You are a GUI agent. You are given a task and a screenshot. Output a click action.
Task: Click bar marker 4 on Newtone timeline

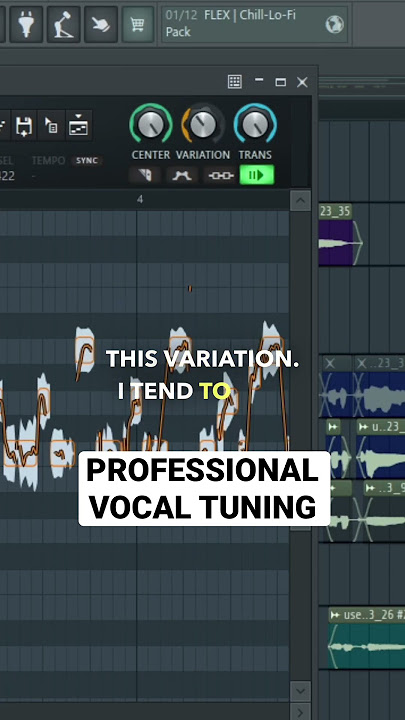tap(140, 199)
